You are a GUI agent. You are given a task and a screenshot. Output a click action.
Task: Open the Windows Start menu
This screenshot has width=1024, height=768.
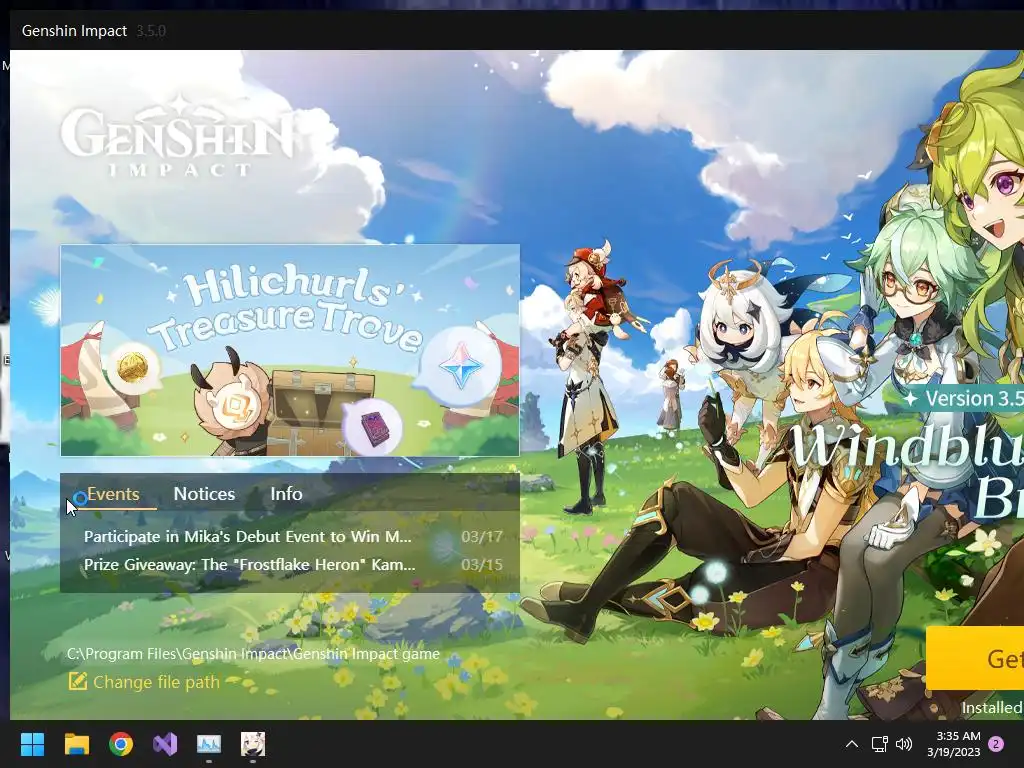[32, 744]
